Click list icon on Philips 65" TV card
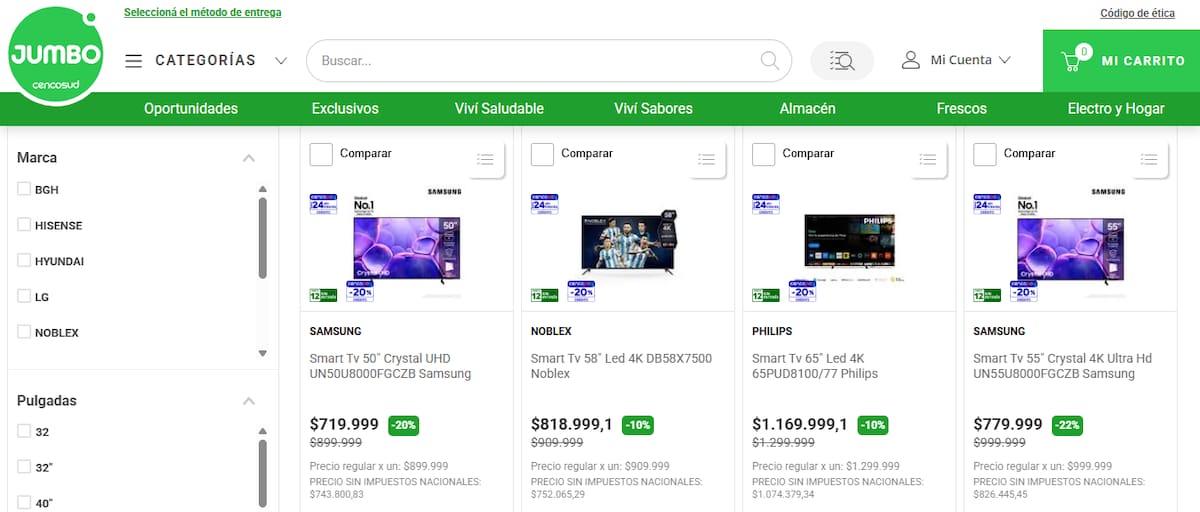 [928, 159]
